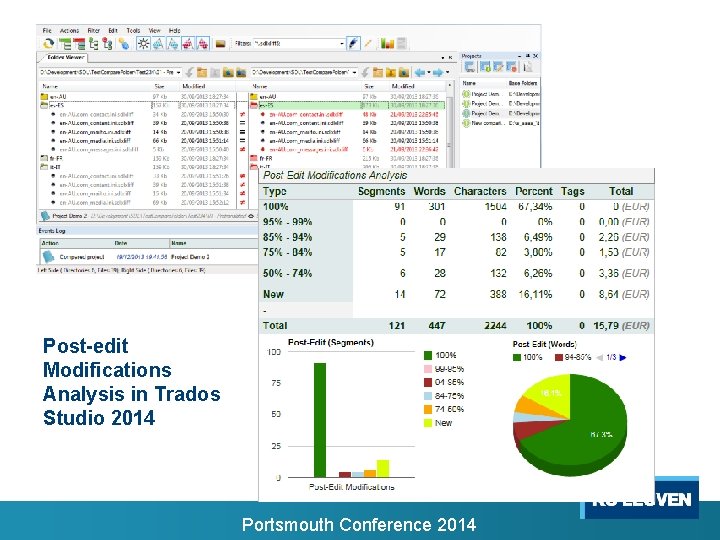
Task: Click the red table compare icon in toolbar
Action: [x=79, y=44]
